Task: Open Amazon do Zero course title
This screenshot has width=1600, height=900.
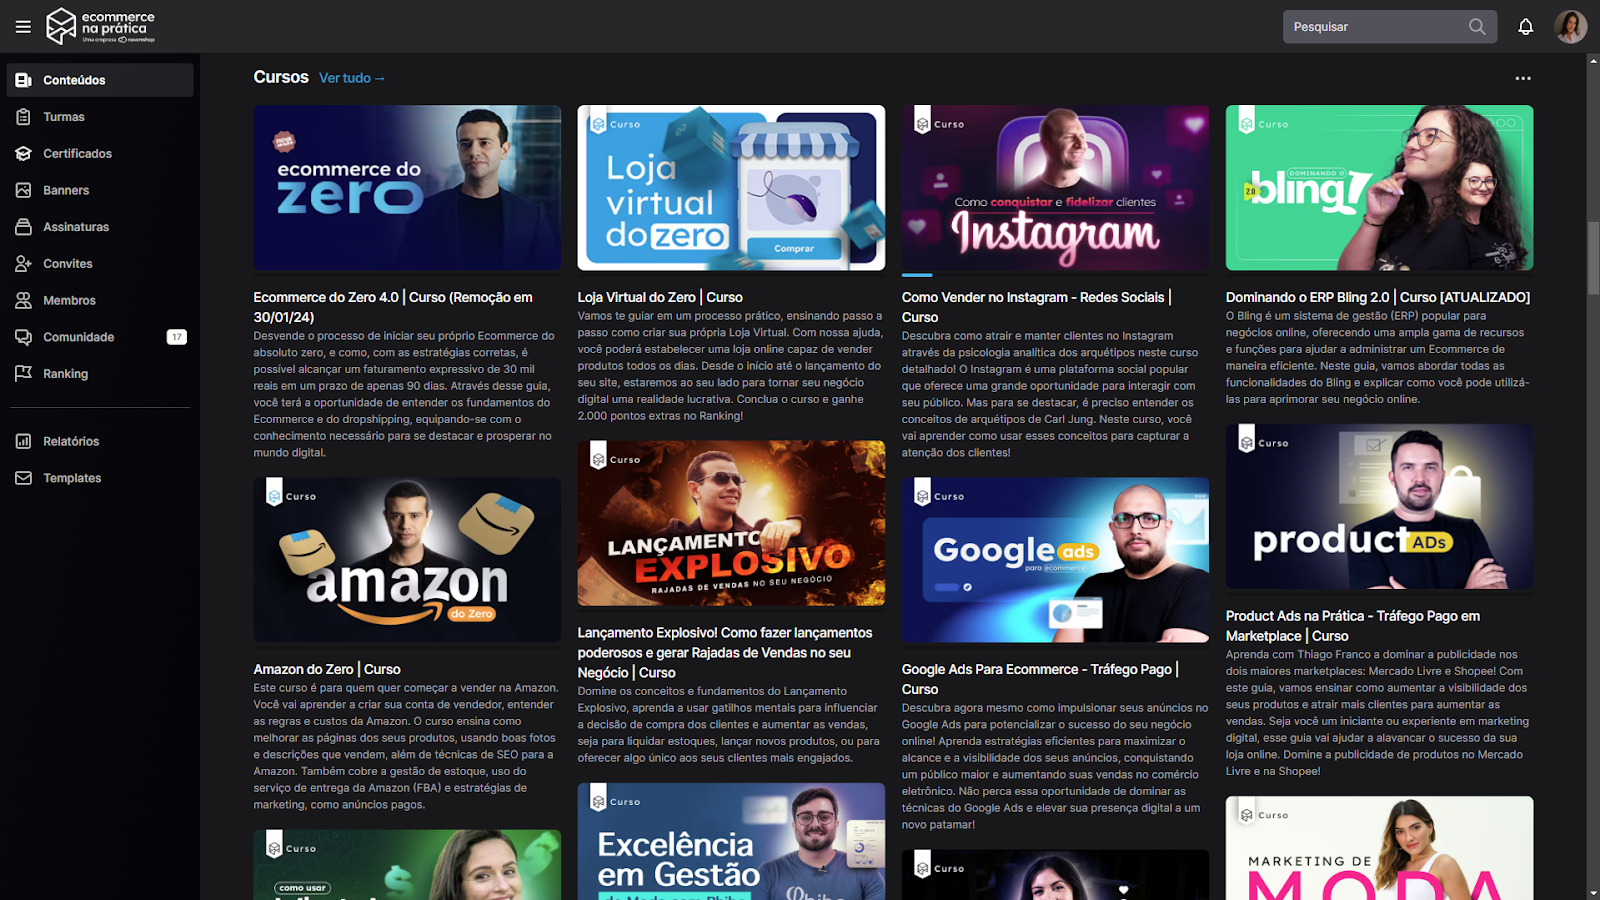Action: pos(327,669)
